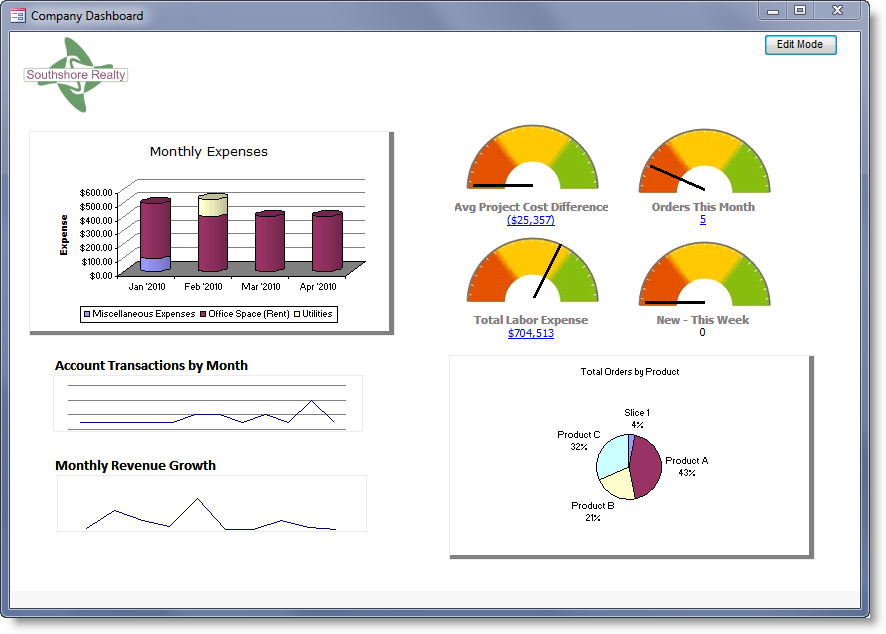Viewport: 886px width, 634px height.
Task: Select the Total Labor Expense gauge
Action: 531,273
